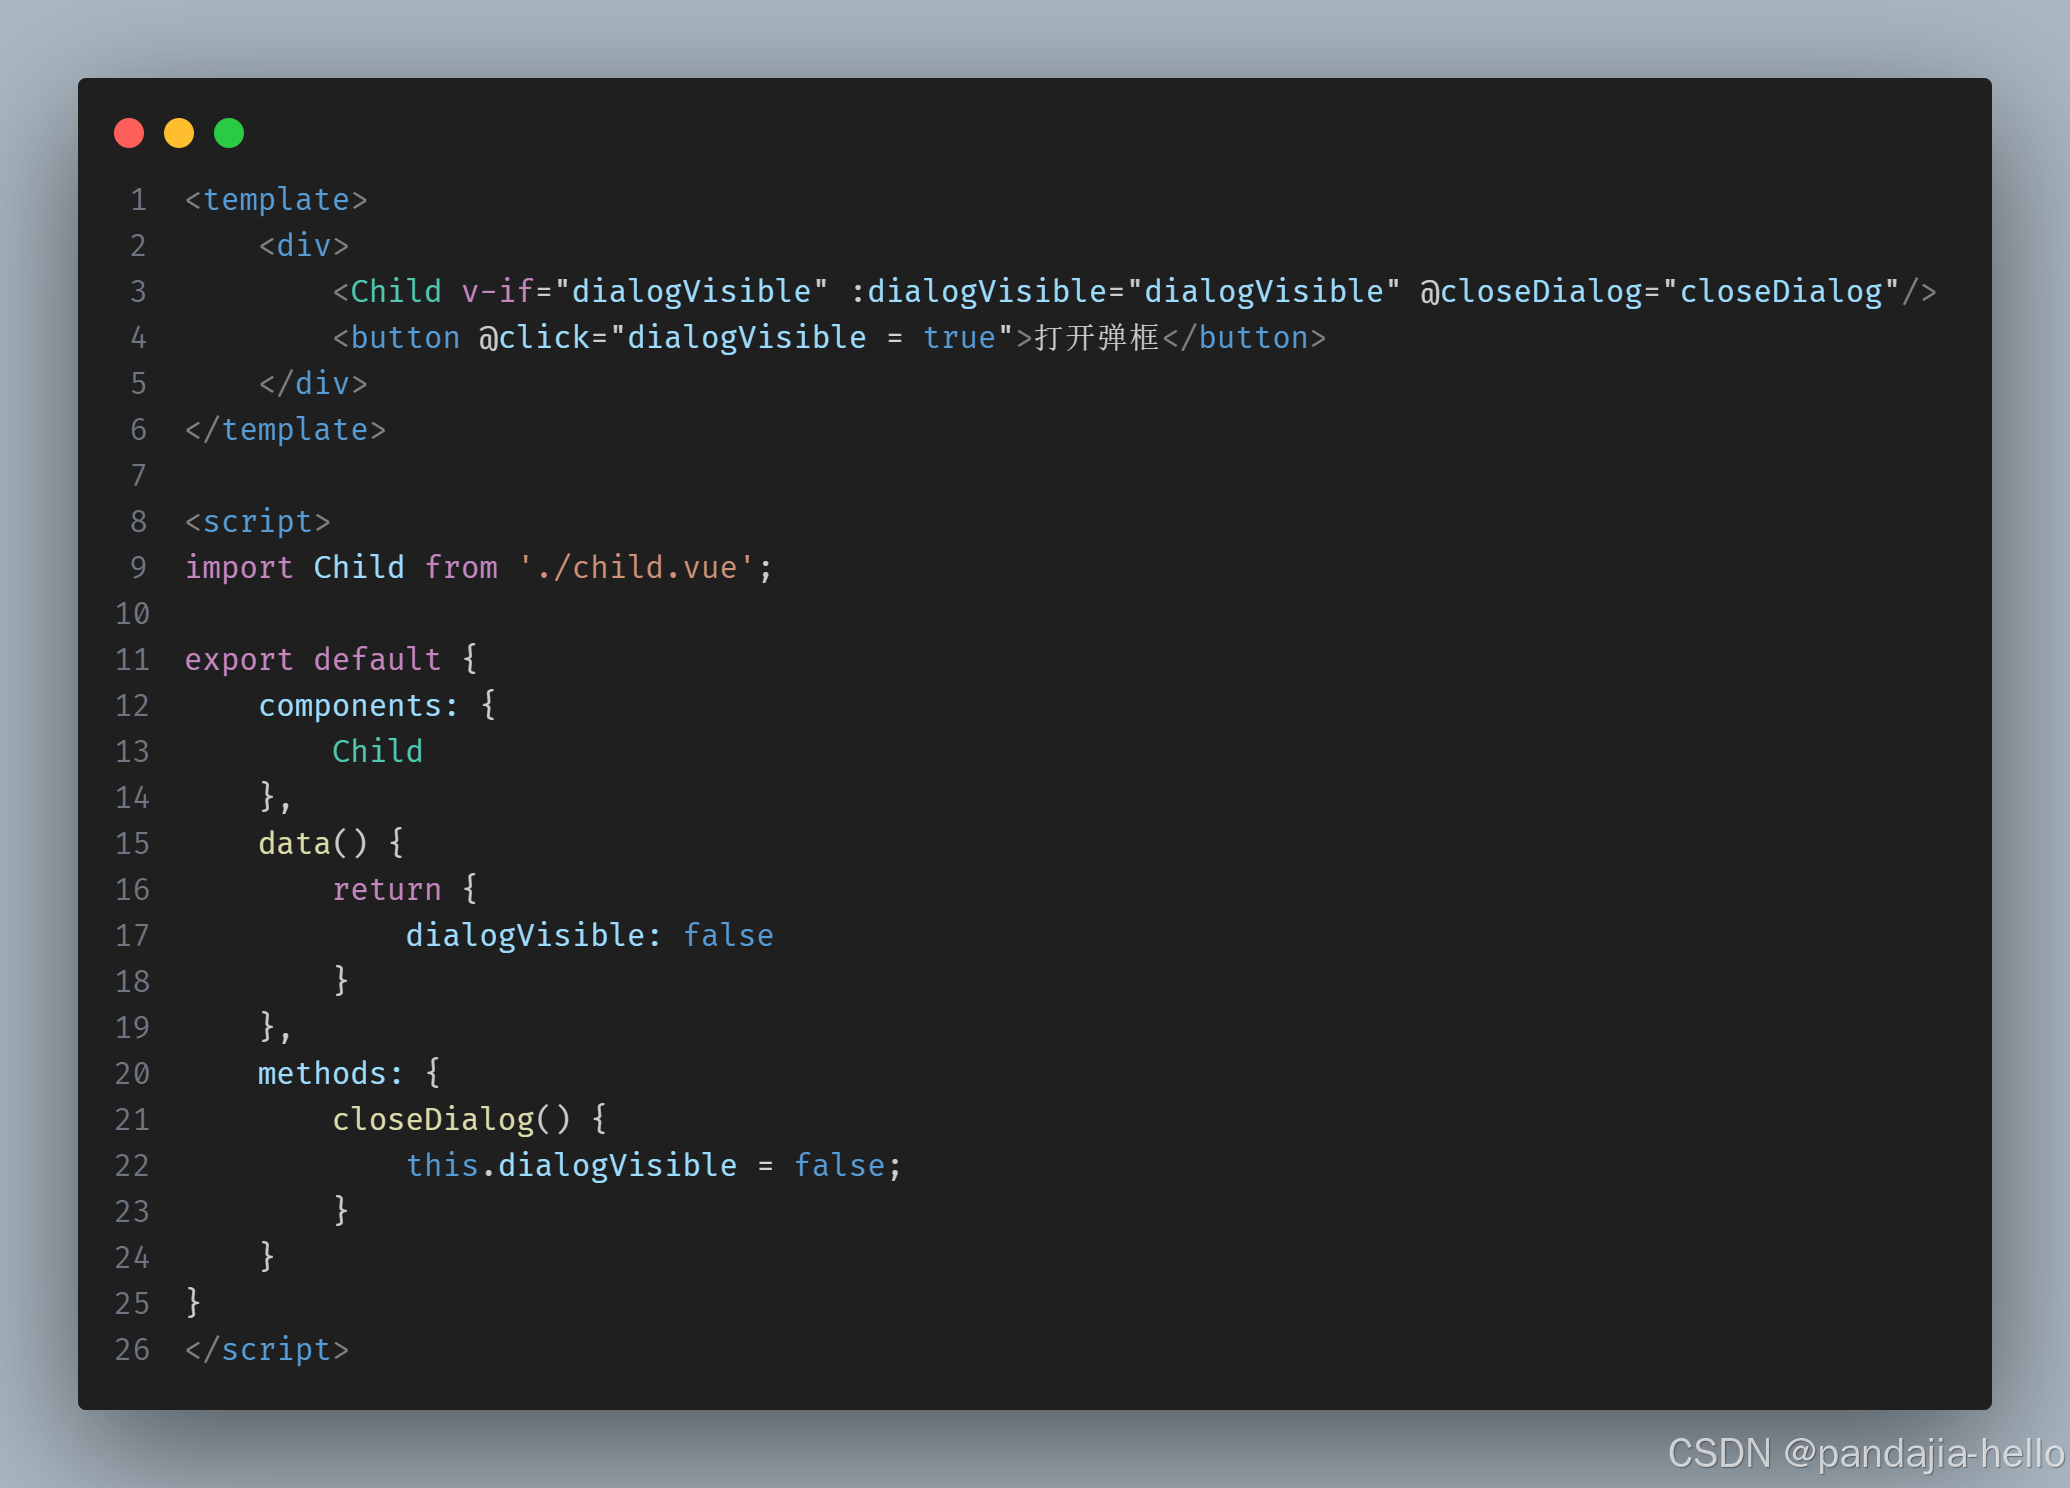Click the closing template tag
The image size is (2070, 1488).
click(x=285, y=430)
